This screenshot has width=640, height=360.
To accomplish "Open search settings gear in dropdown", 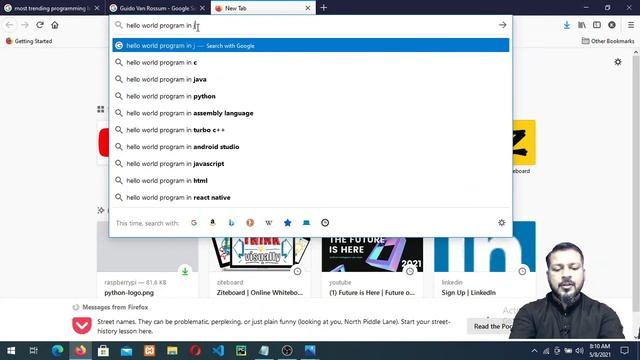I will (502, 222).
